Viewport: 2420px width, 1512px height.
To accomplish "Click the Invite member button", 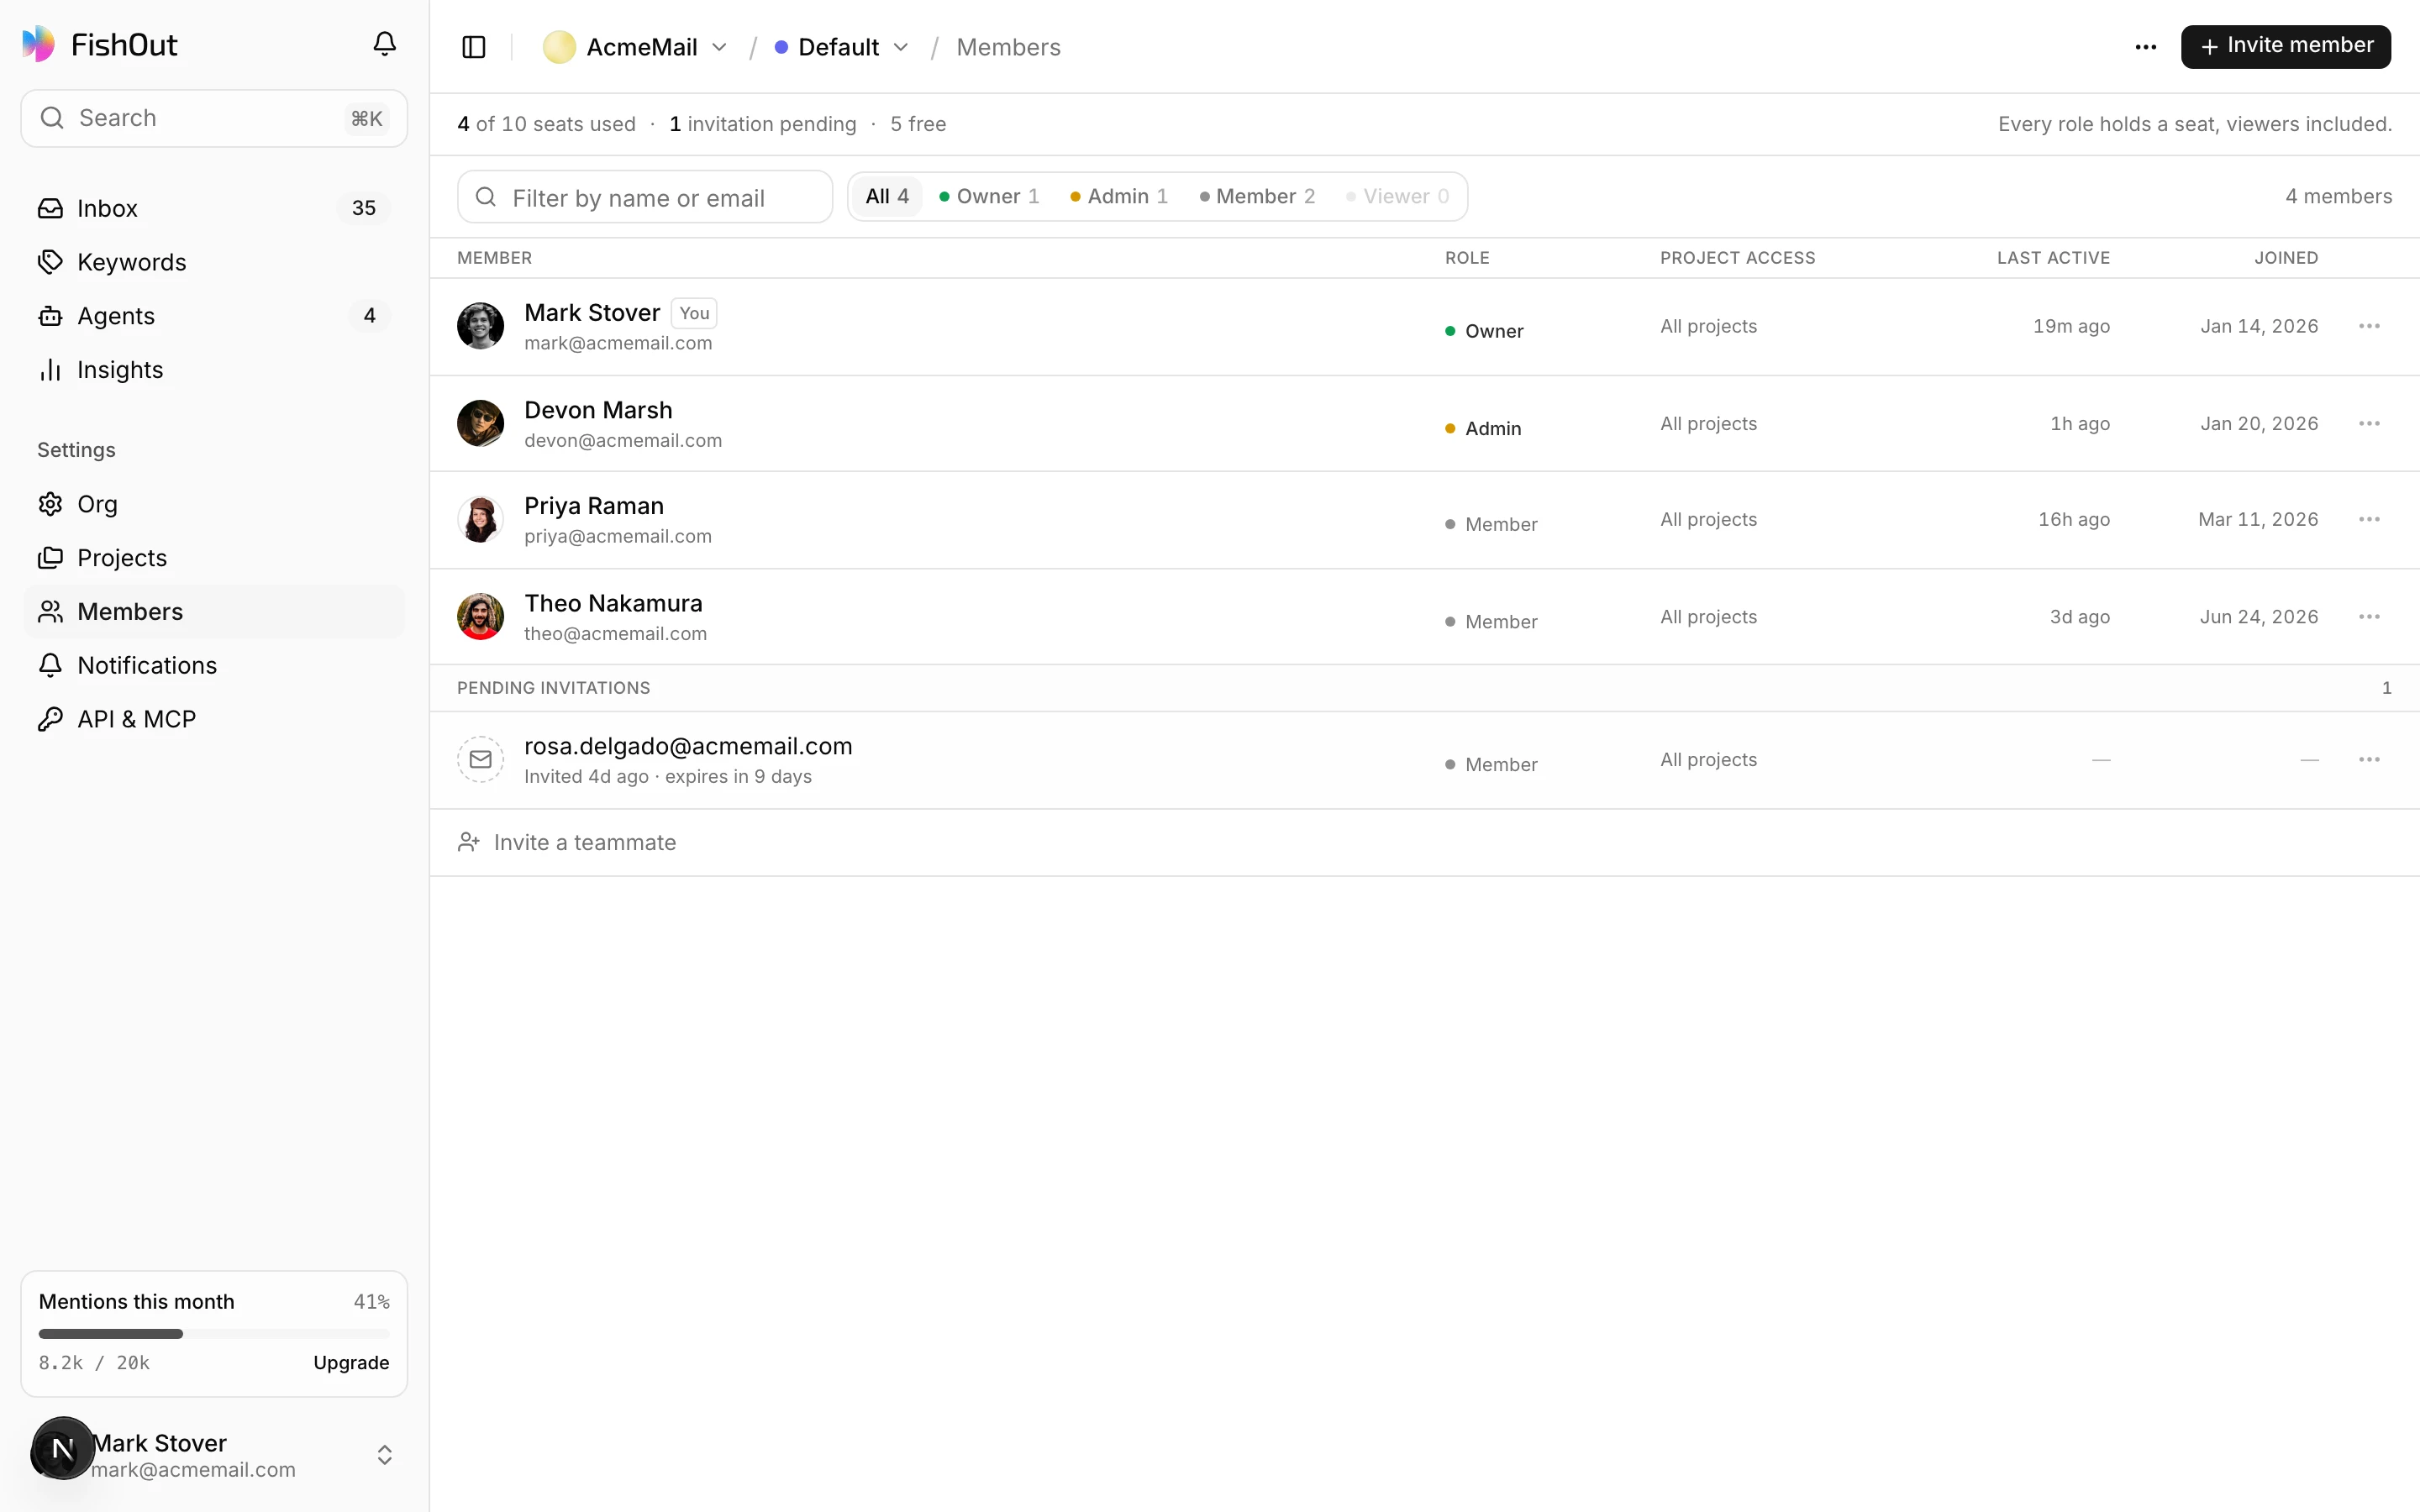I will pos(2286,47).
